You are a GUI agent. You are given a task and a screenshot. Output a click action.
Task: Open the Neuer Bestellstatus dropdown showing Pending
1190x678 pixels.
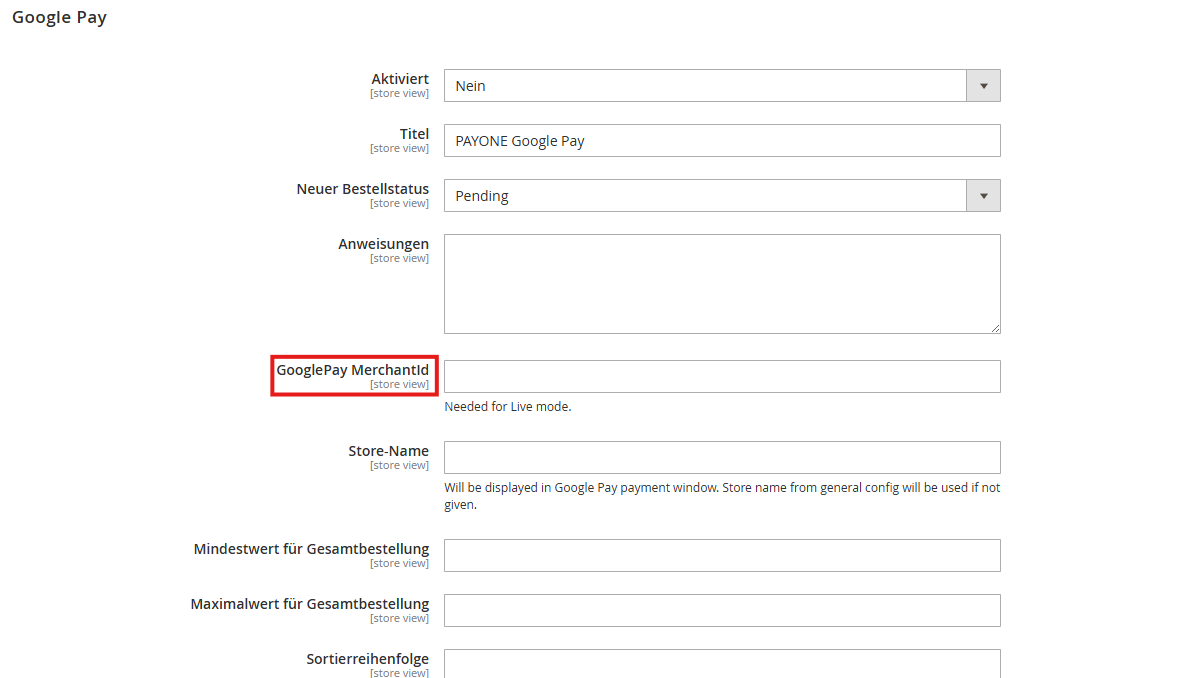(722, 196)
